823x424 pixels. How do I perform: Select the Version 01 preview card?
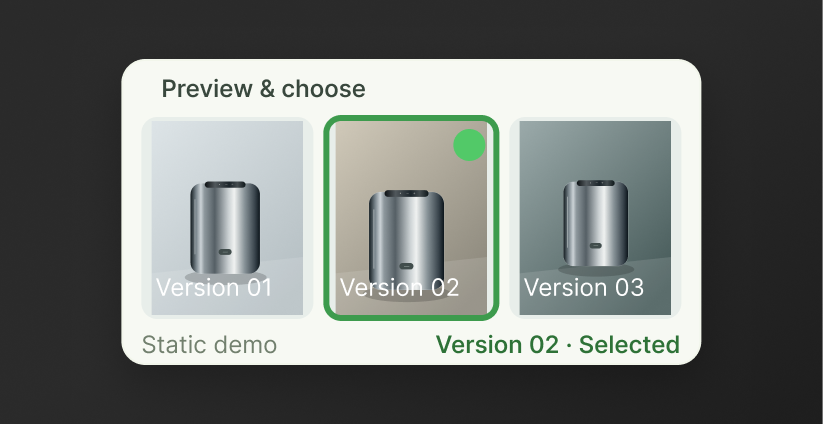pos(227,218)
